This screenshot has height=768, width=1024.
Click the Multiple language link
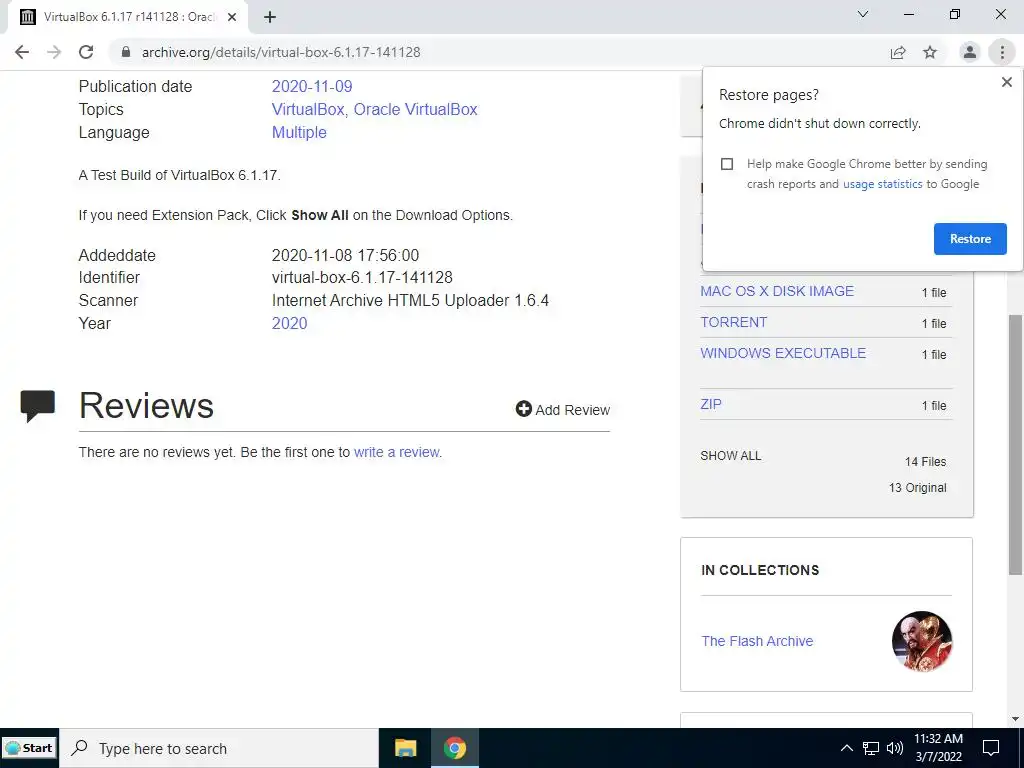tap(299, 133)
